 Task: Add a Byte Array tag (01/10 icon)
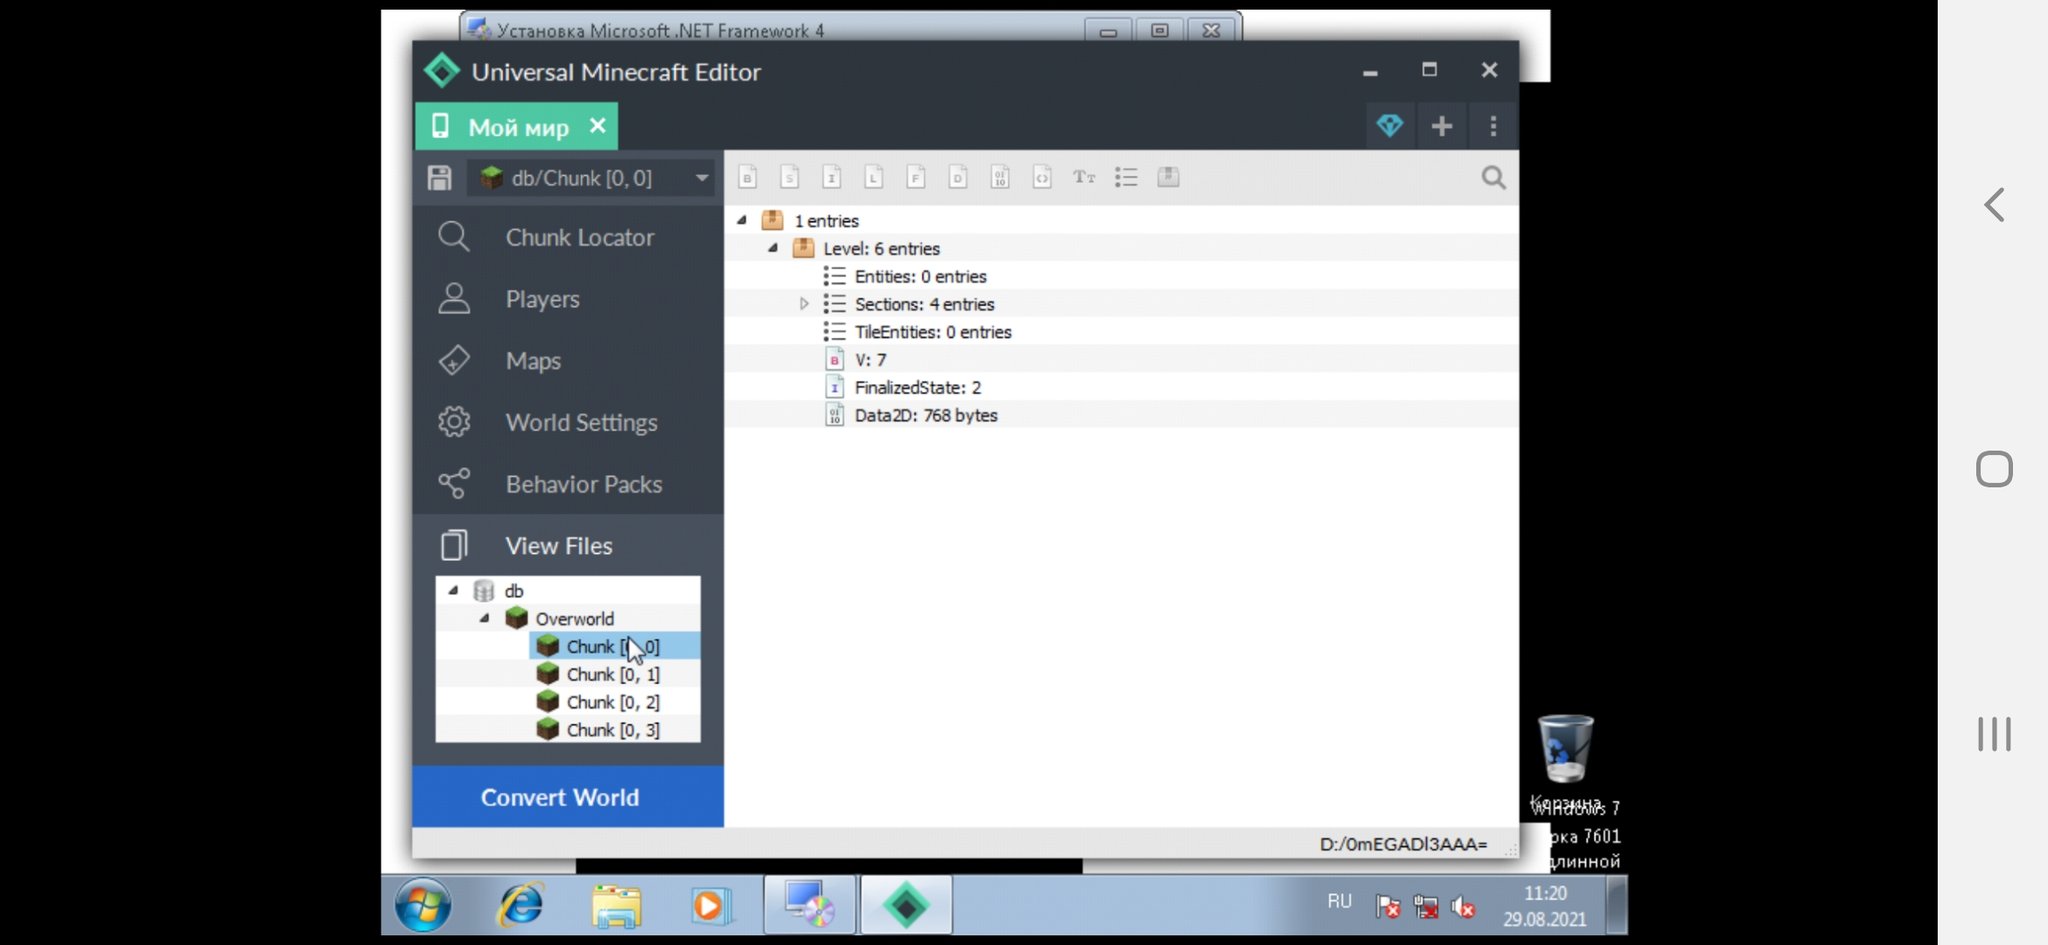pyautogui.click(x=999, y=177)
